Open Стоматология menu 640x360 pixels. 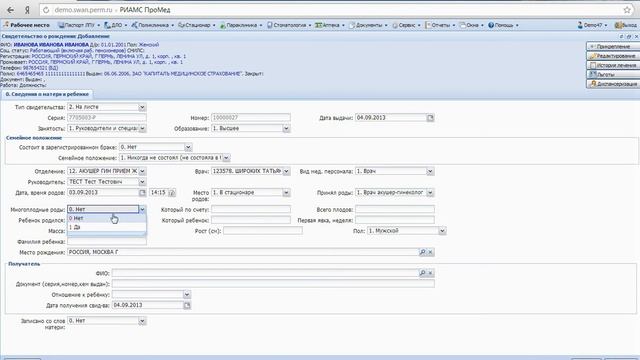289,25
